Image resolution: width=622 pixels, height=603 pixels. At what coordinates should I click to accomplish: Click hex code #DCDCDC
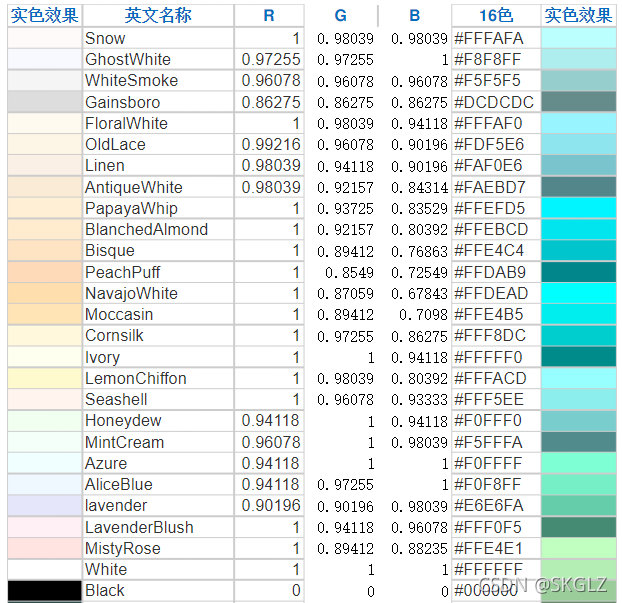click(494, 102)
